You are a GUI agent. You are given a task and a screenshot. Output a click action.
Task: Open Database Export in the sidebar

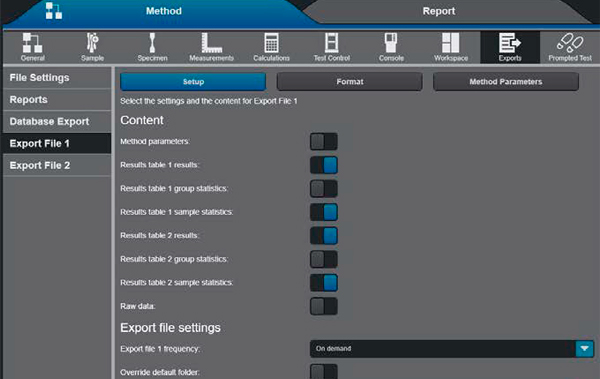(x=57, y=121)
